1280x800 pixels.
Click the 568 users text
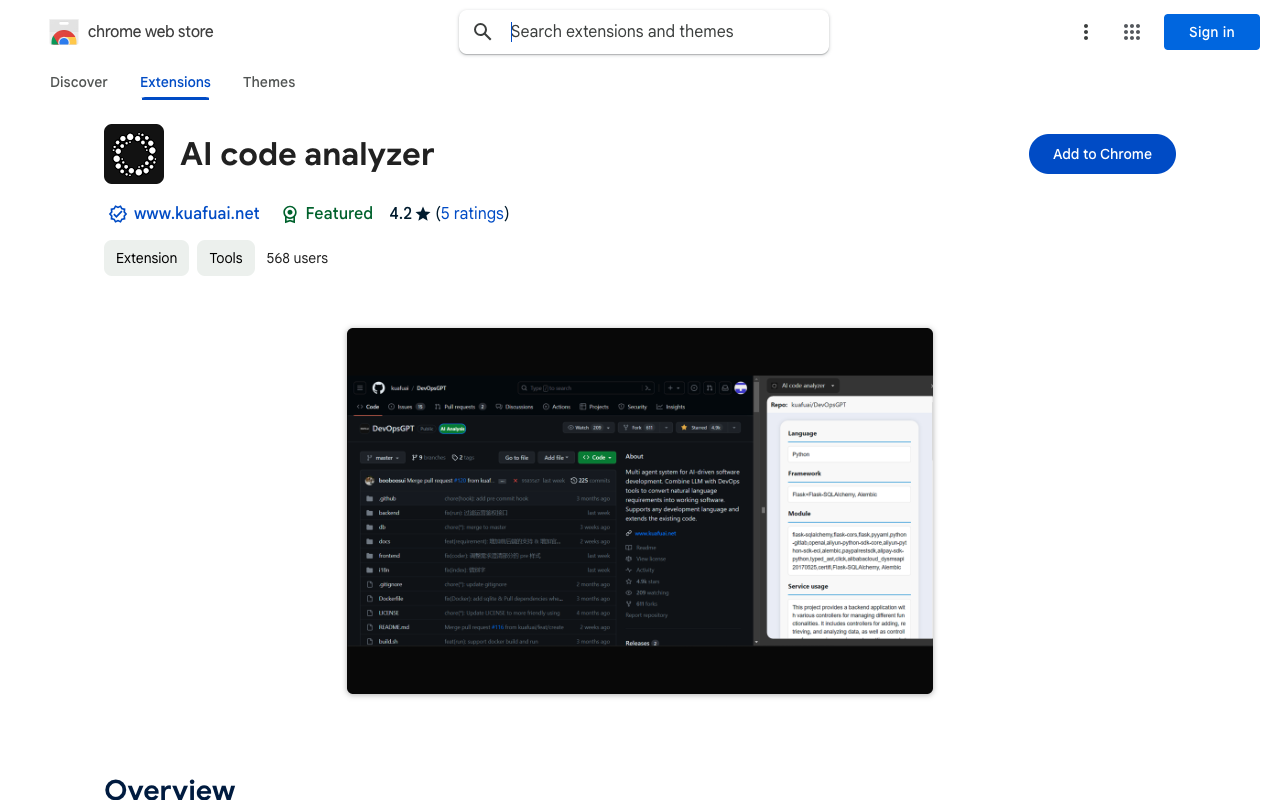click(x=297, y=258)
